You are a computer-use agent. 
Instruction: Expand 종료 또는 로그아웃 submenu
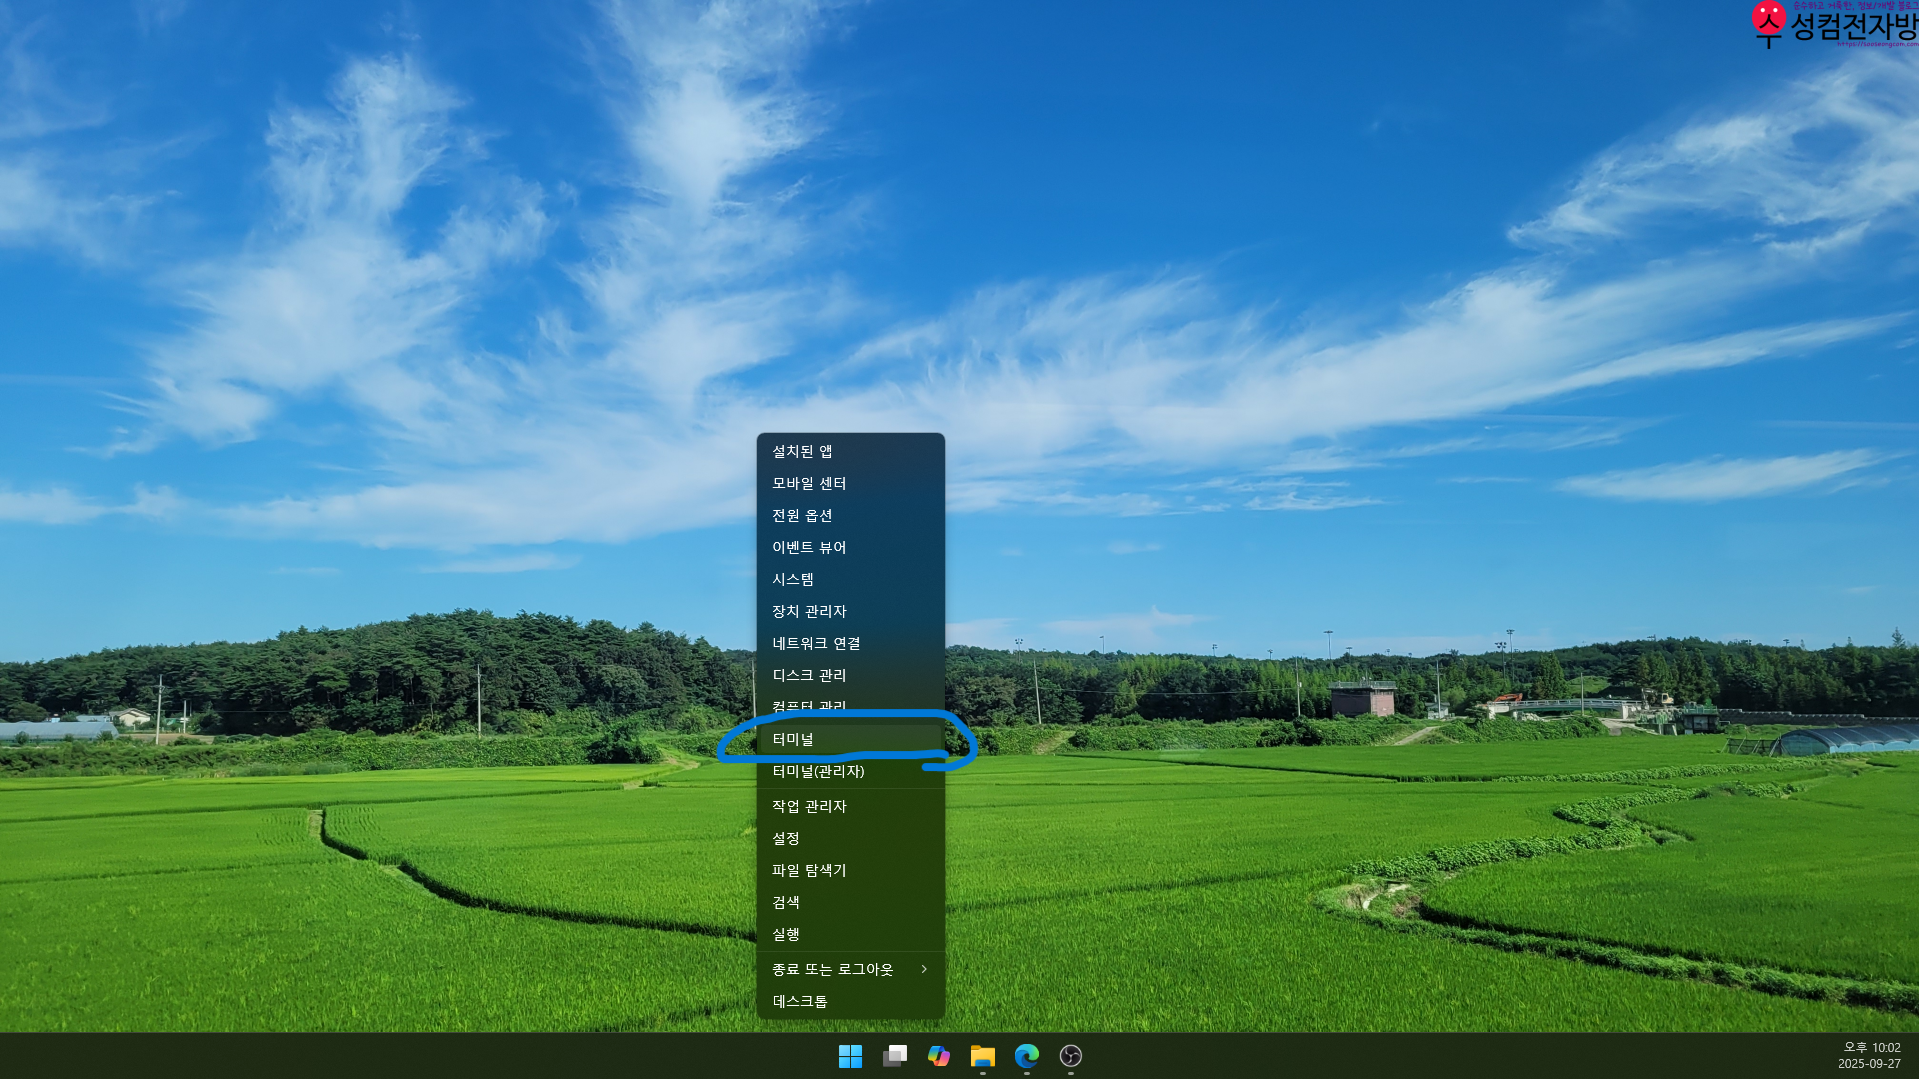(x=850, y=969)
